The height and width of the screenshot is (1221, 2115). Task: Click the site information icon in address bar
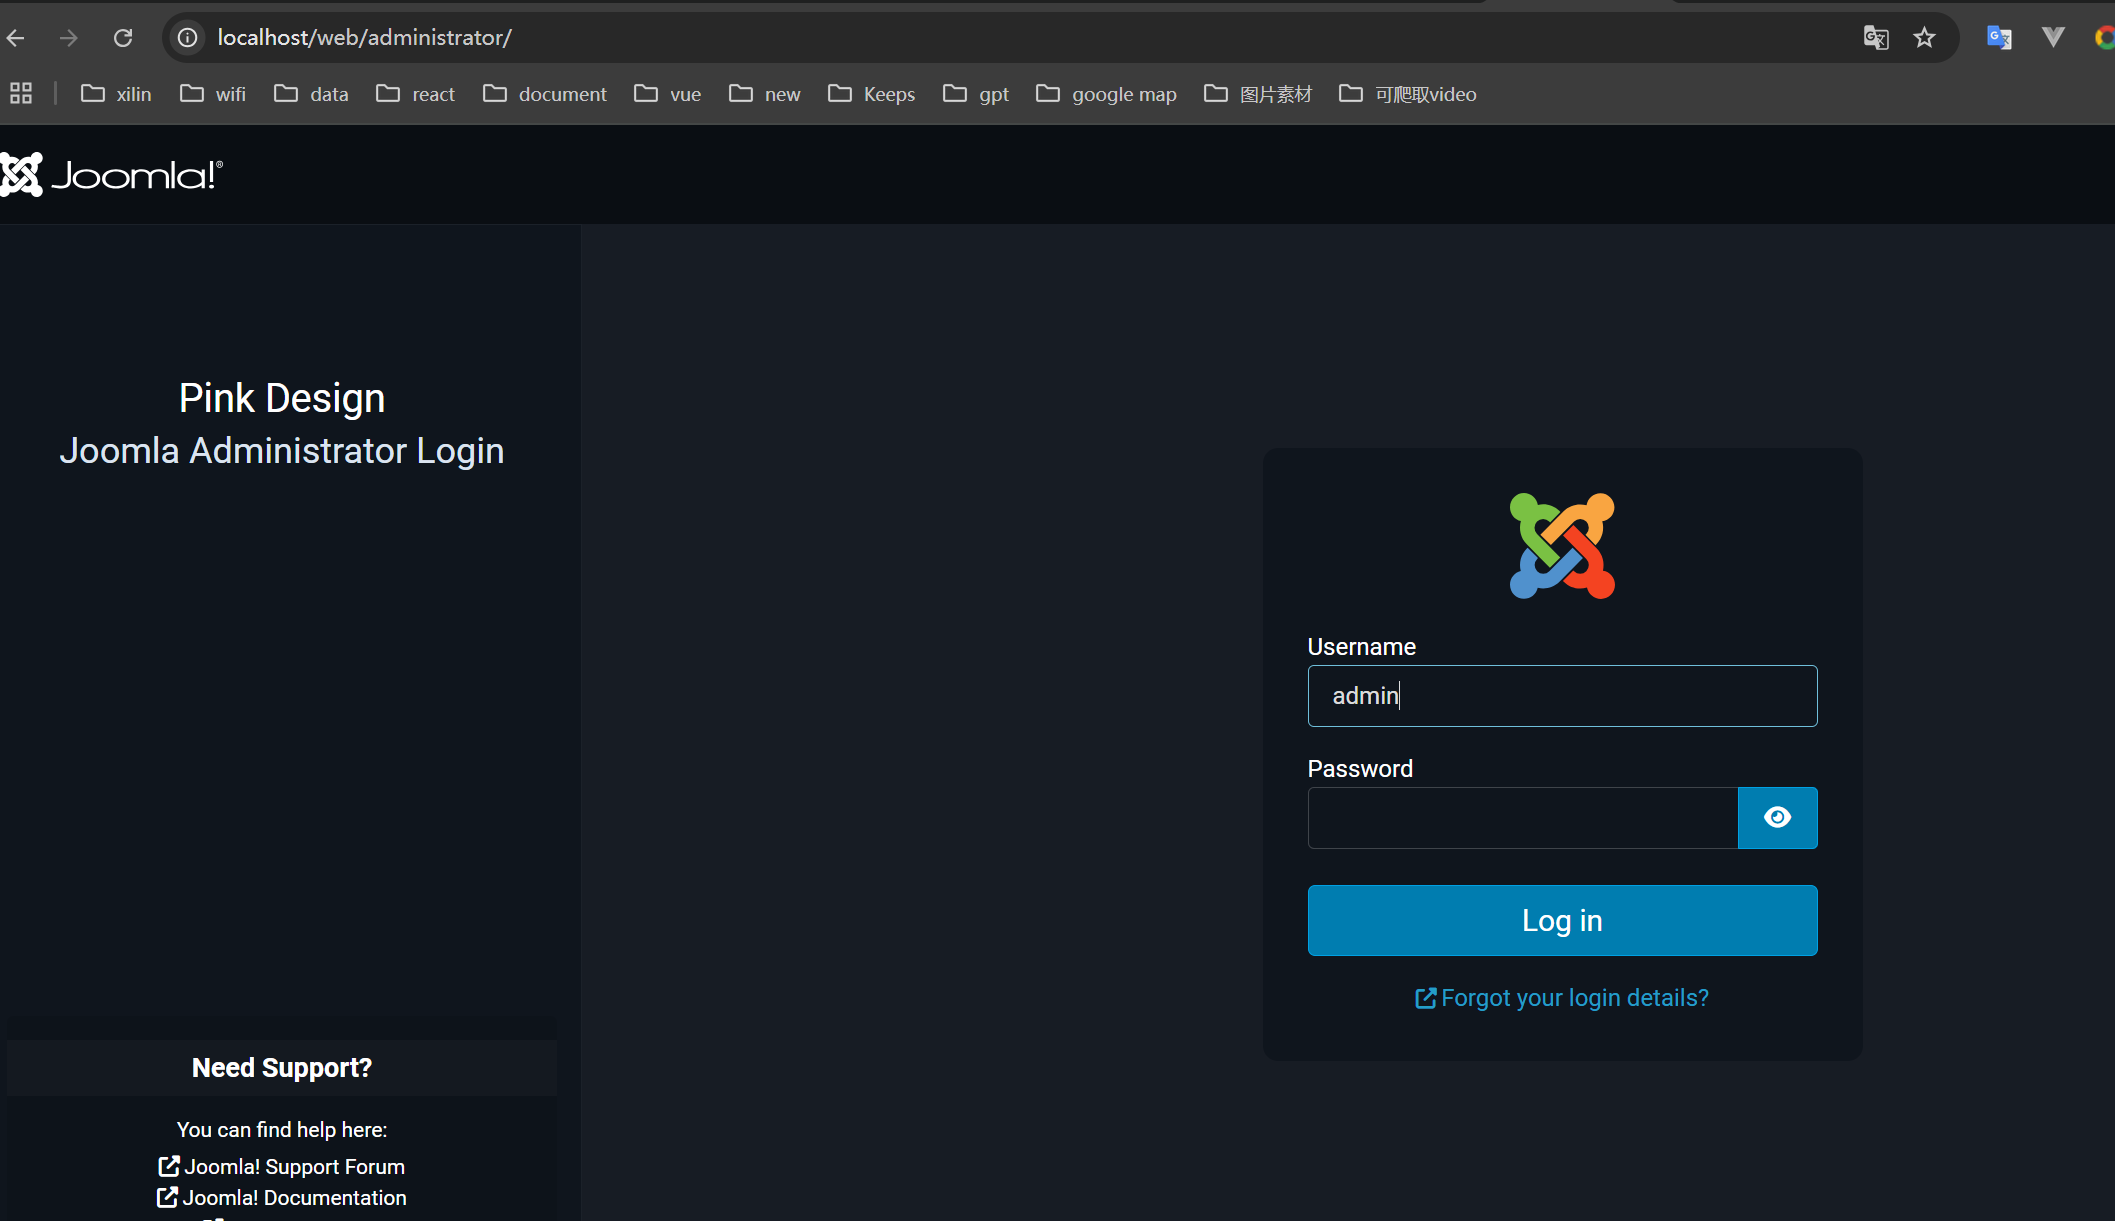click(x=188, y=38)
